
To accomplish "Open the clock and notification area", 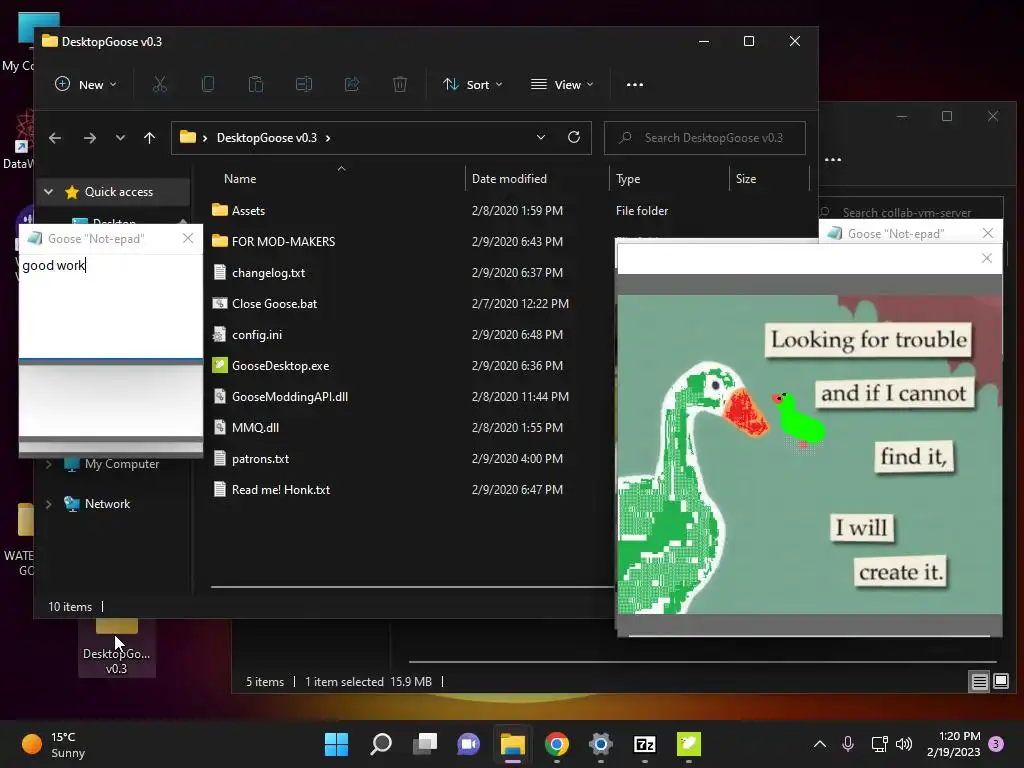I will (953, 744).
